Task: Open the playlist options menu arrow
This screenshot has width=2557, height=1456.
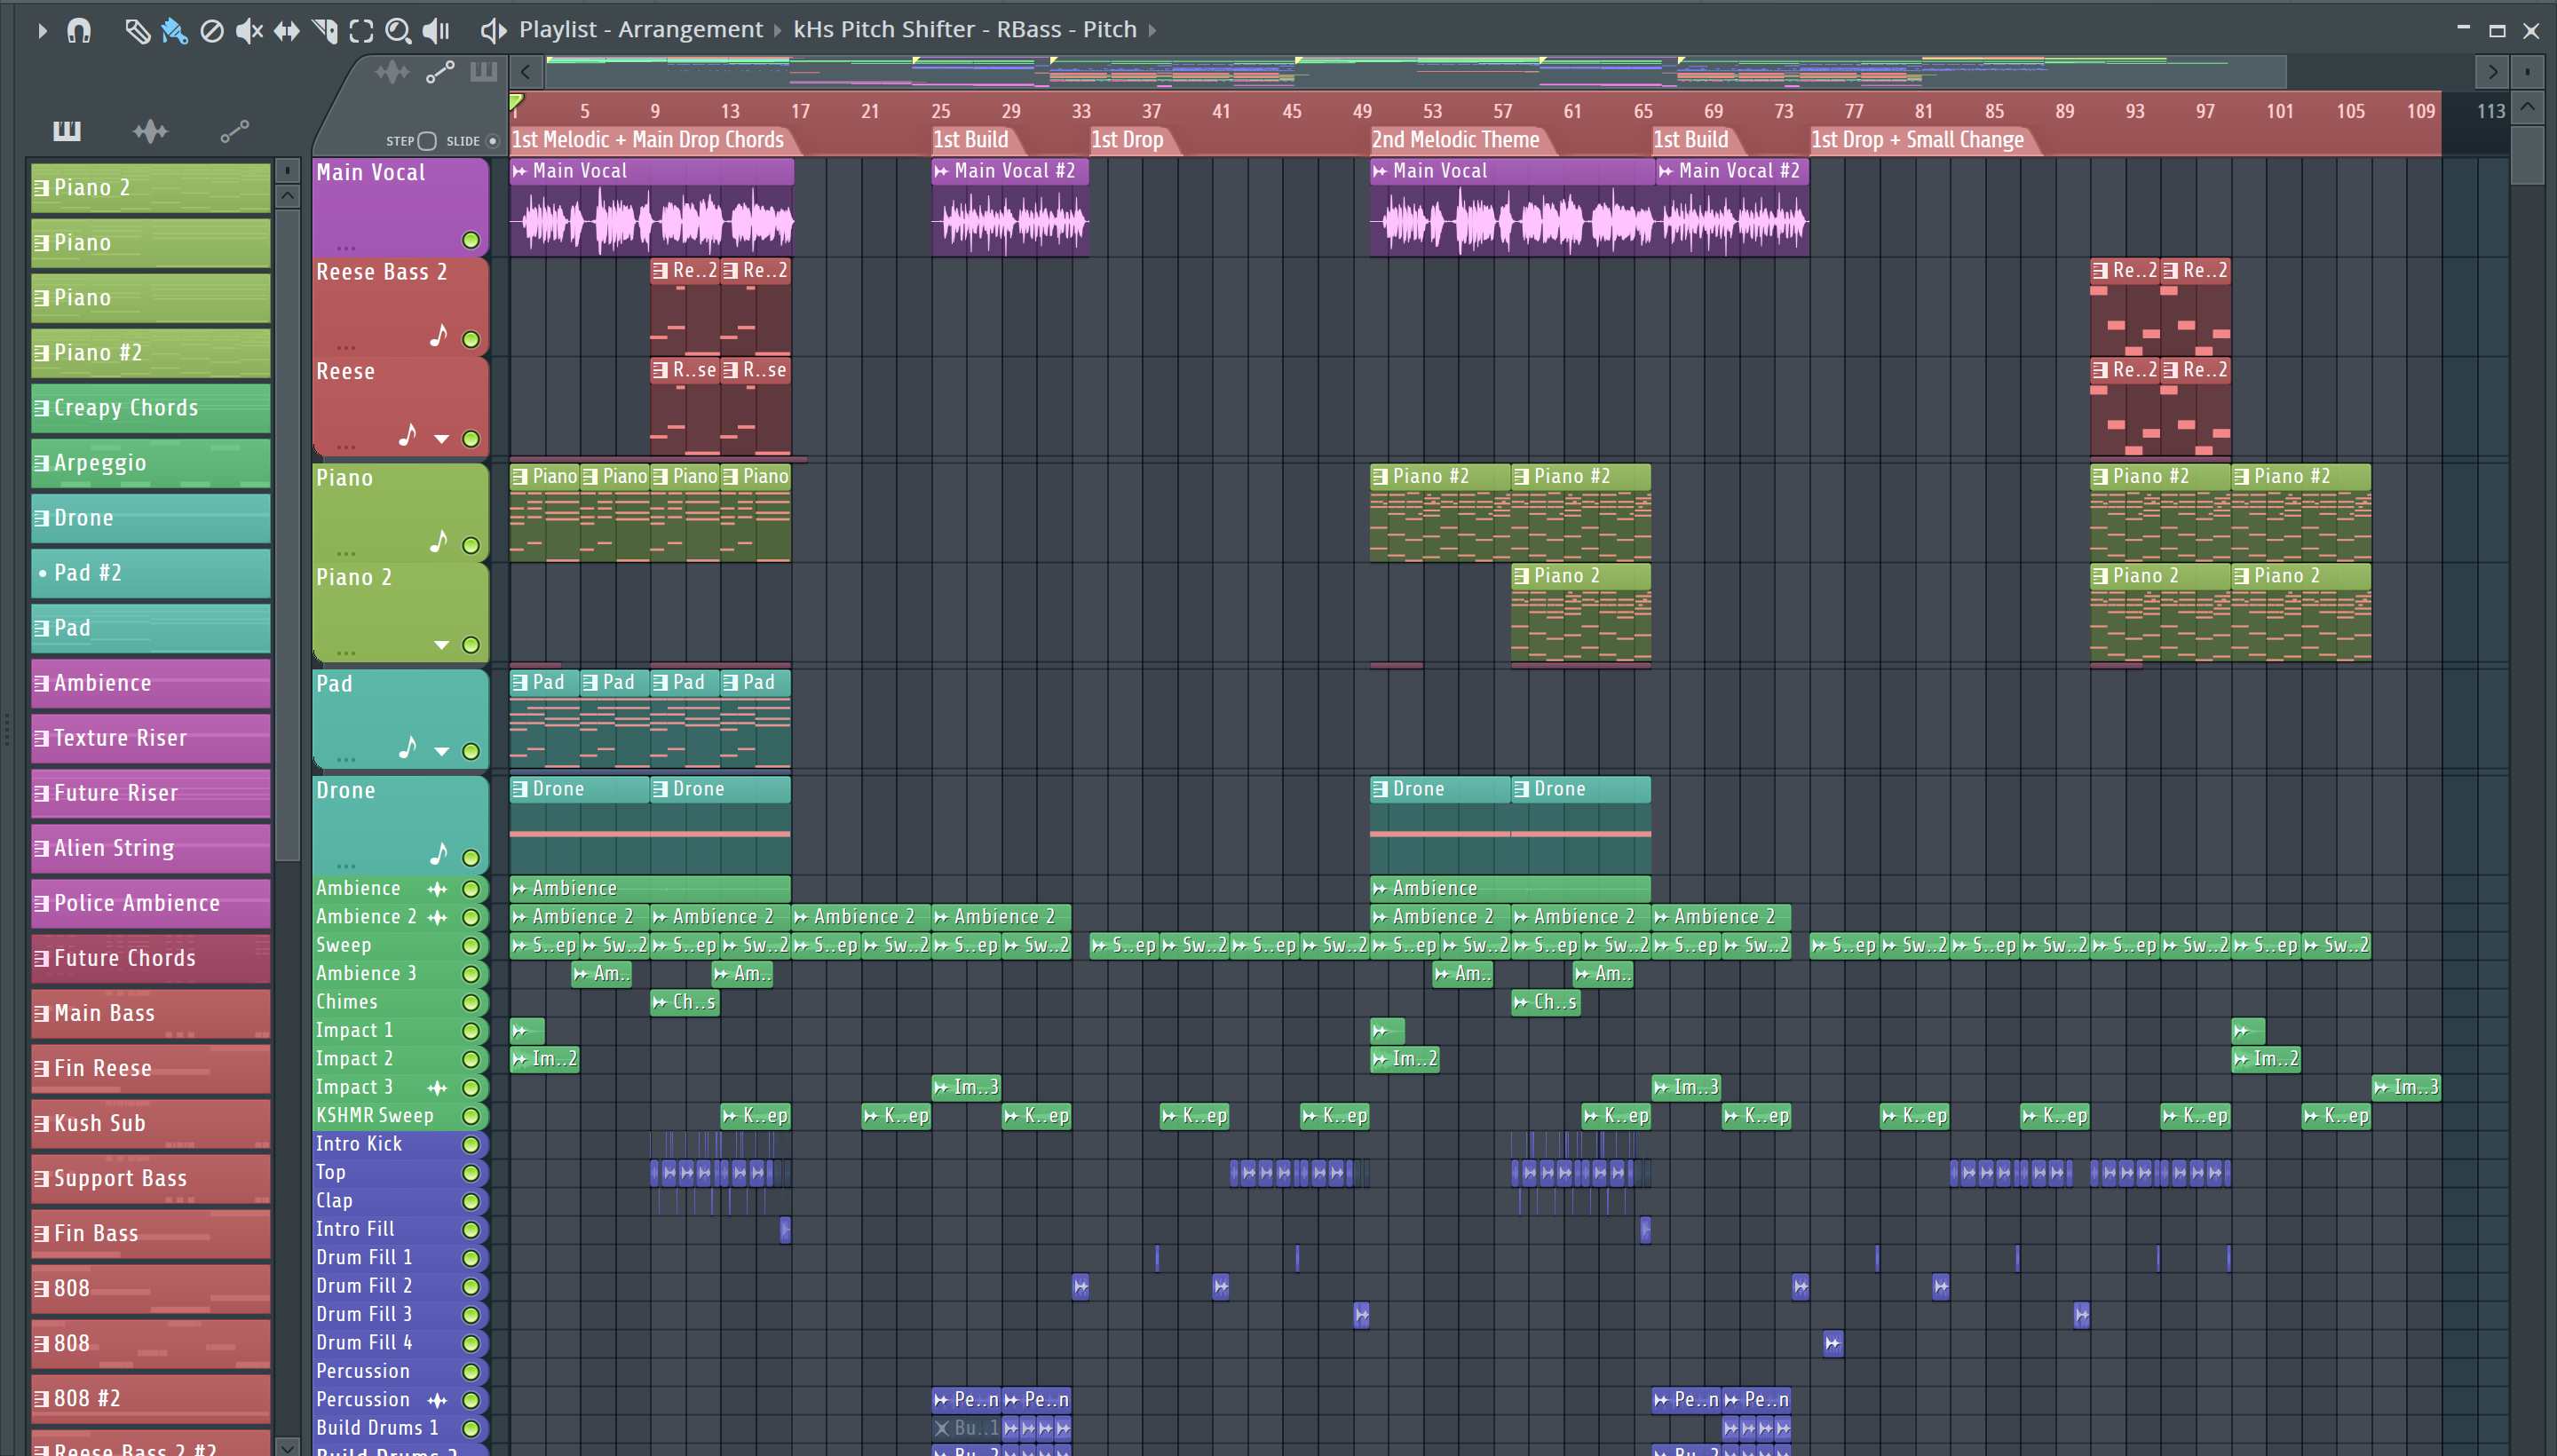Action: pyautogui.click(x=42, y=31)
